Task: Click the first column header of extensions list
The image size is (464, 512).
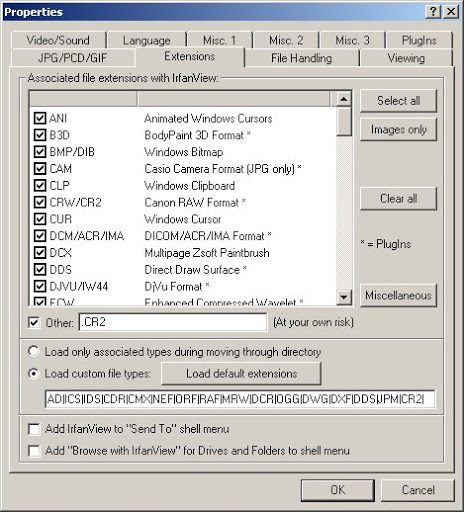Action: 83,99
